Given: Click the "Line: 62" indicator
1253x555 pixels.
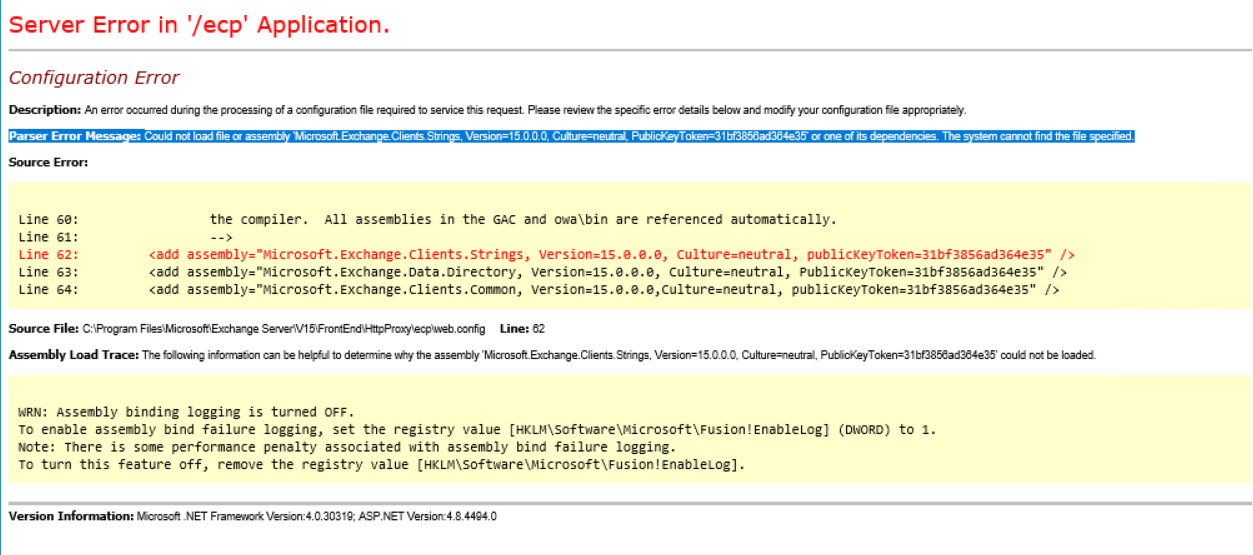Looking at the screenshot, I should point(522,328).
